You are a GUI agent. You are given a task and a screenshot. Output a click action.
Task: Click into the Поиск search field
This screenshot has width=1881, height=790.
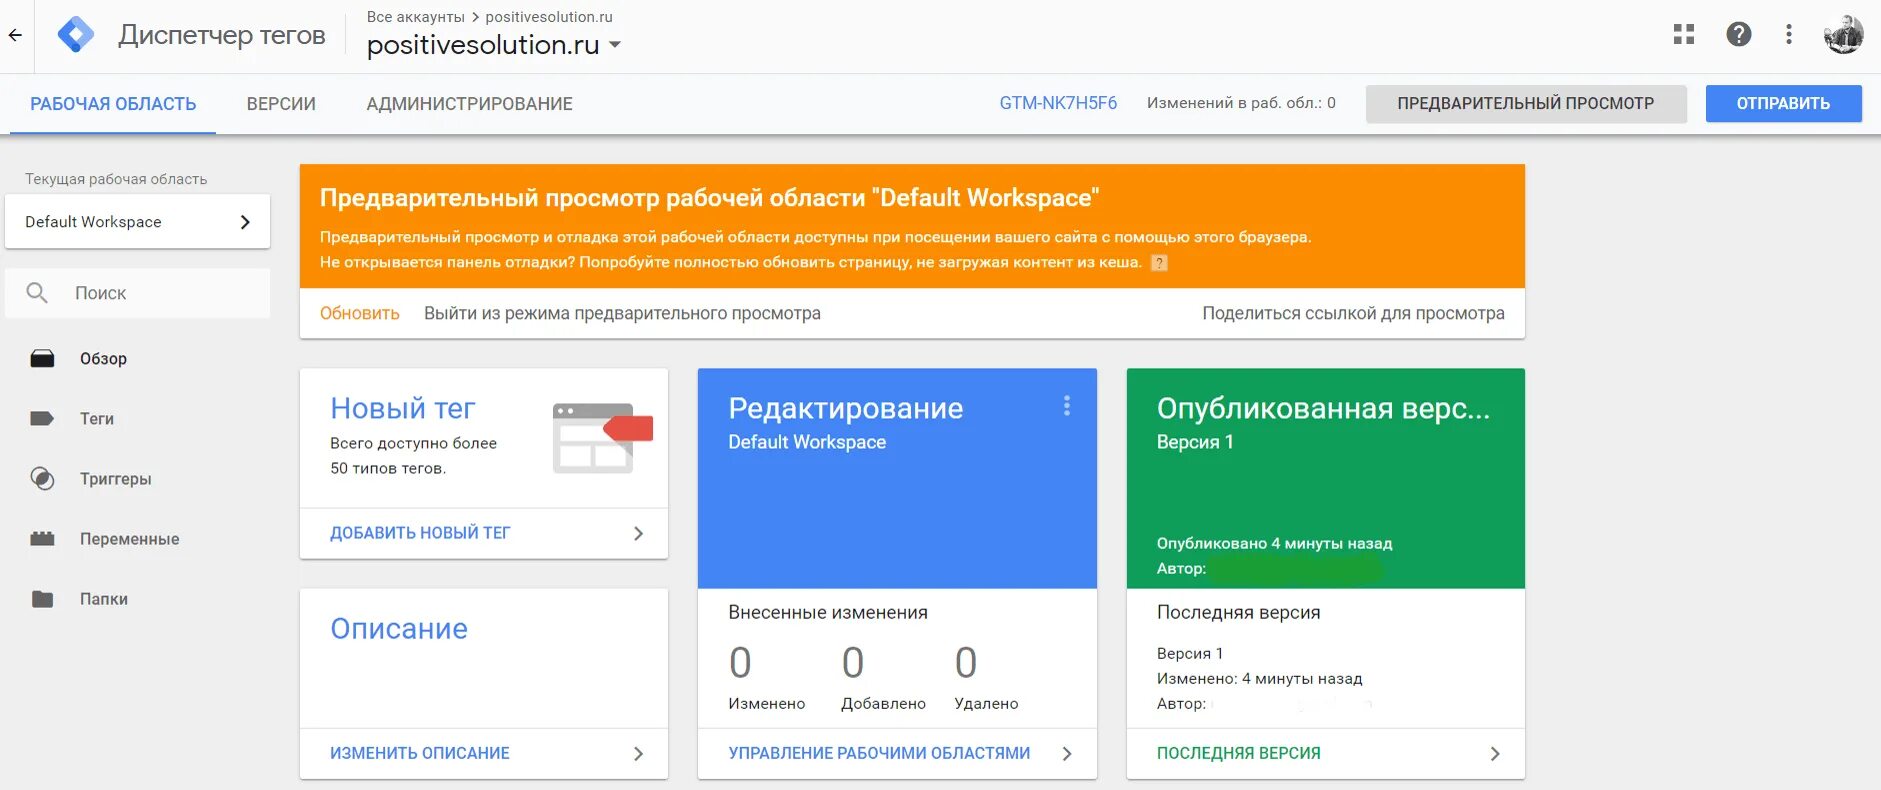137,293
